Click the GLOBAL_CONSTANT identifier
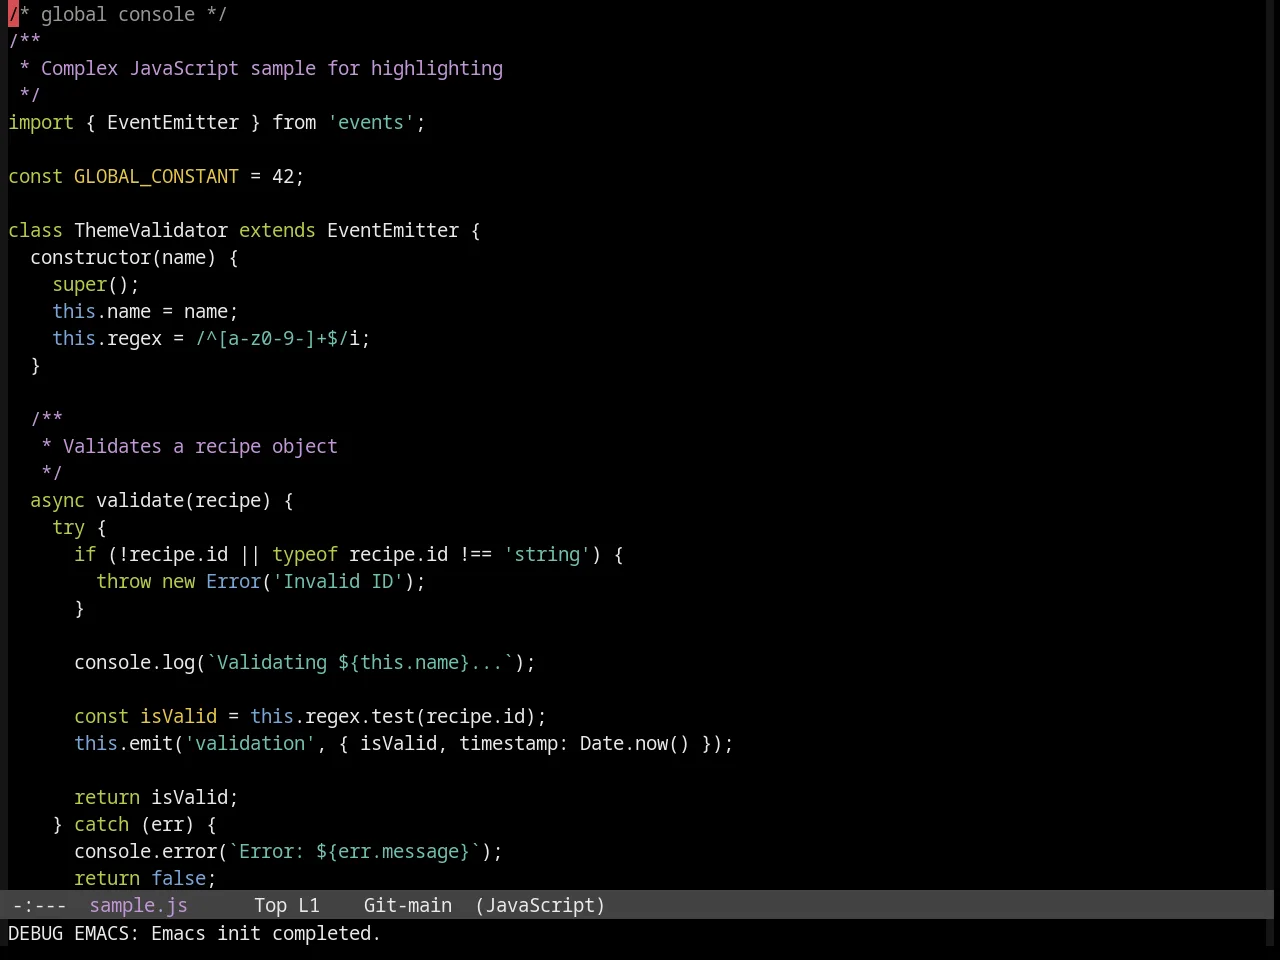 (x=156, y=176)
